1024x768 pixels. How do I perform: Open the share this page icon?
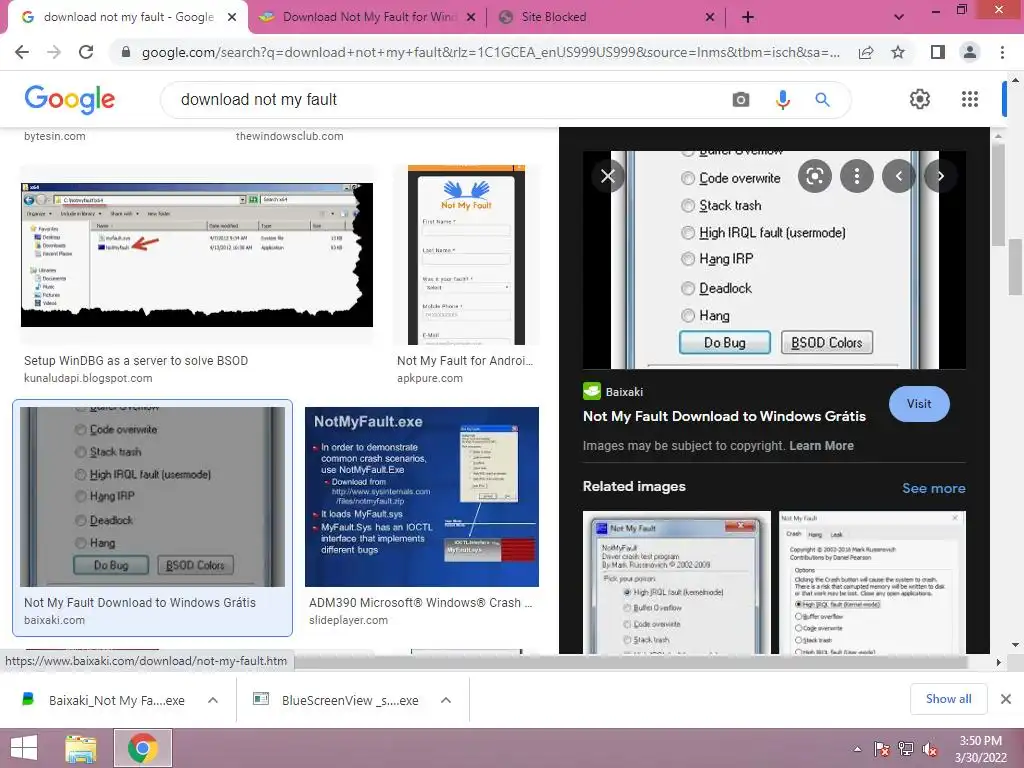click(866, 52)
